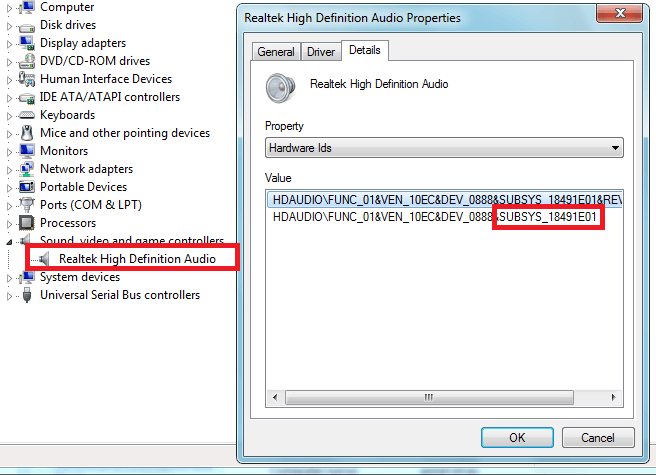Expand the Disk drives node
656x475 pixels.
tap(9, 26)
